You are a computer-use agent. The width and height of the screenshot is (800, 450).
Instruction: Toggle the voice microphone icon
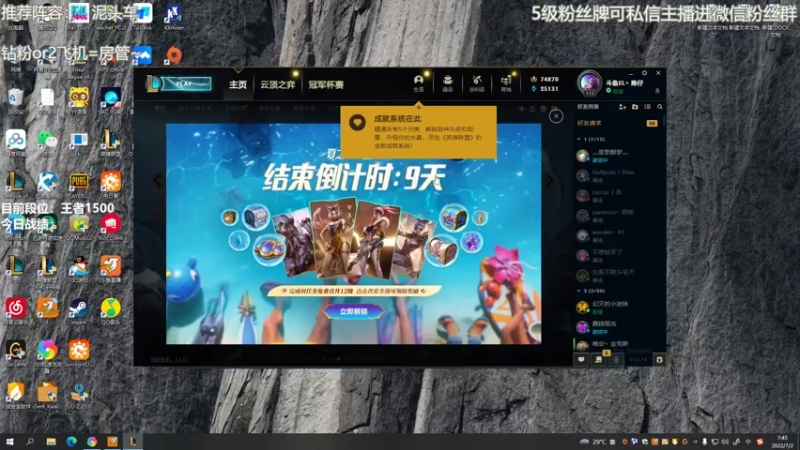tap(616, 360)
